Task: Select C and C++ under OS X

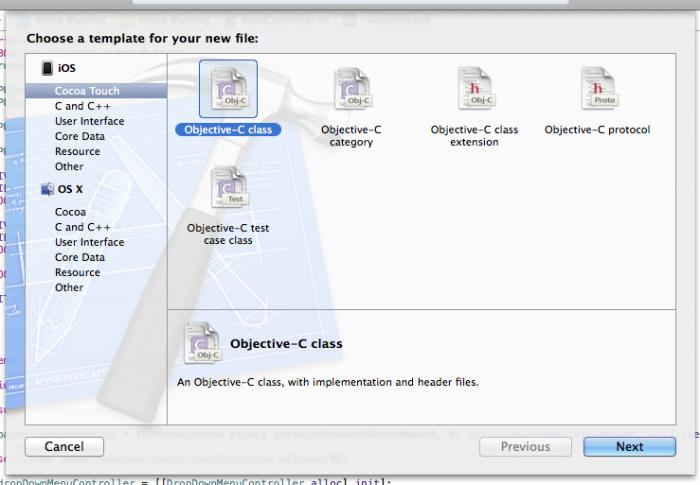Action: [x=83, y=227]
